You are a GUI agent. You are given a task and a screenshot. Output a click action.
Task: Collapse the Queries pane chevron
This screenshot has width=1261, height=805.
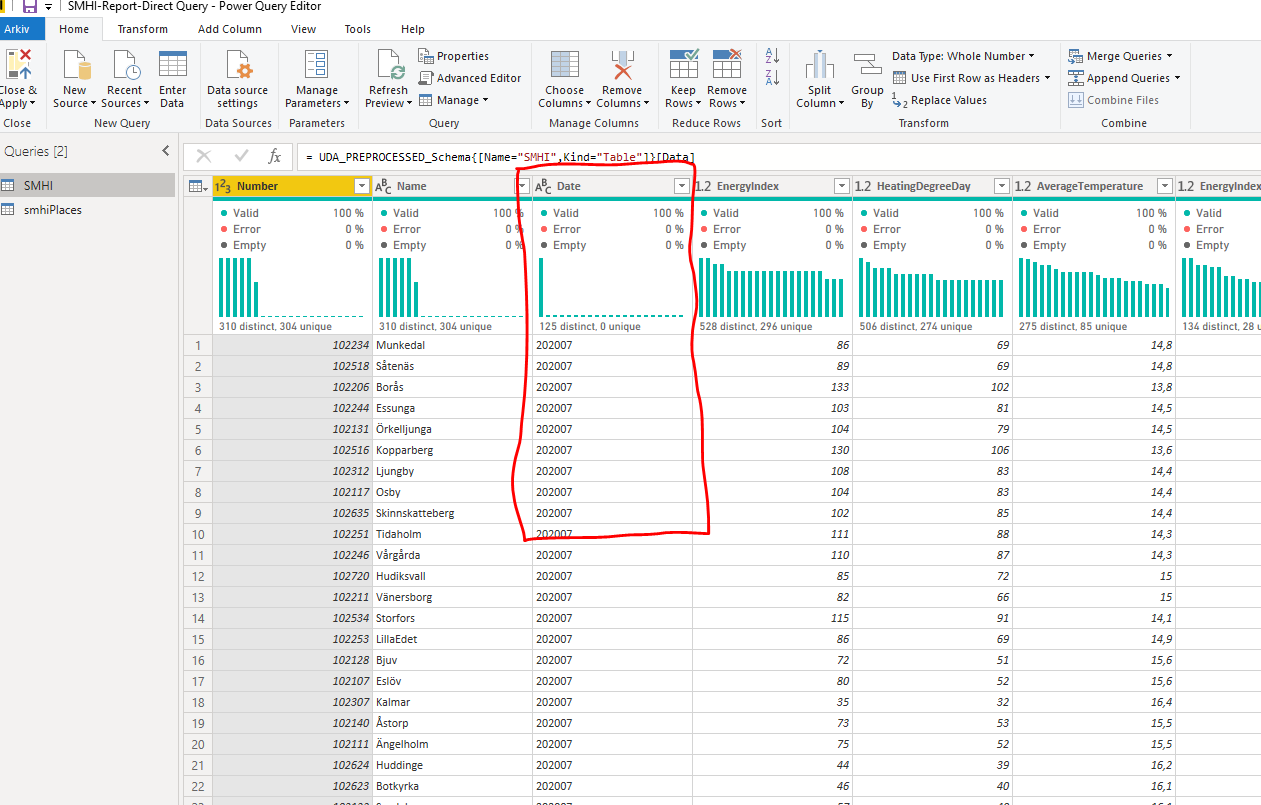click(x=166, y=151)
